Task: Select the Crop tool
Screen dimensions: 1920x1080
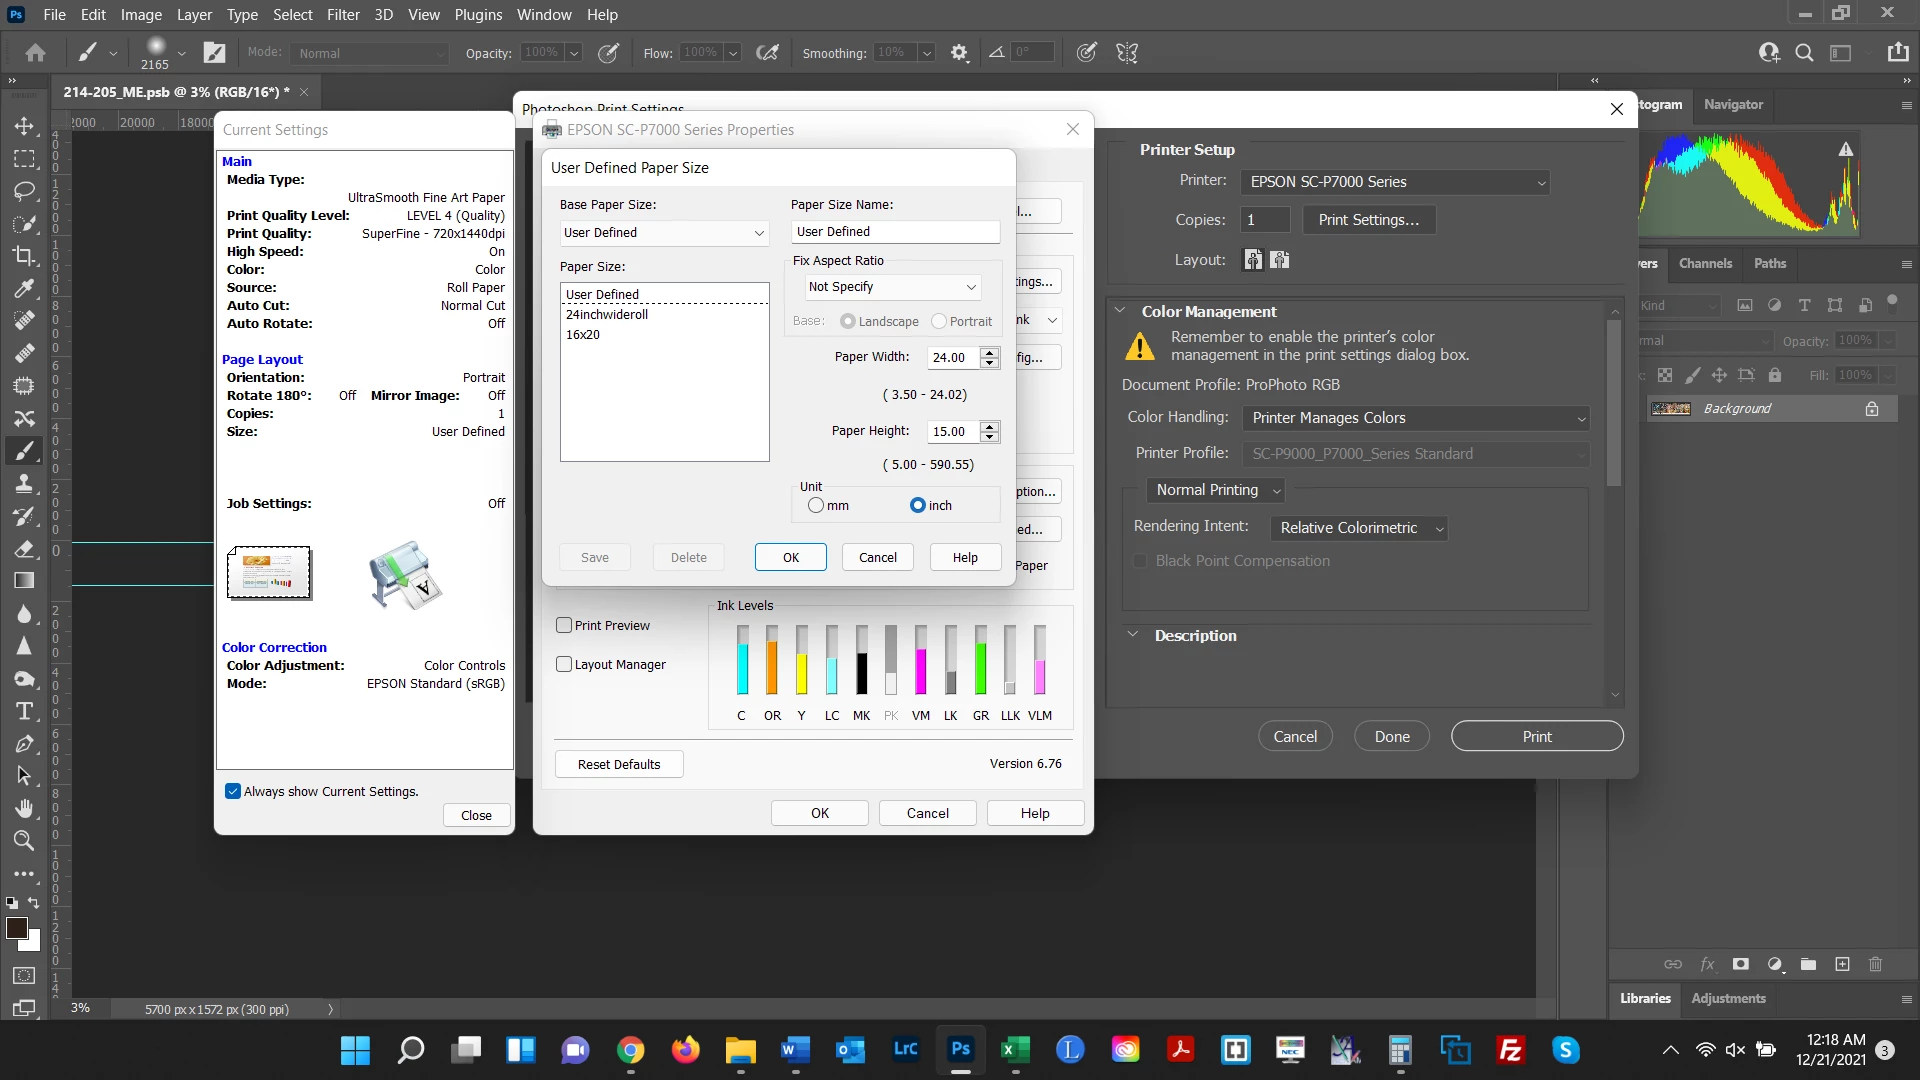Action: [x=24, y=256]
